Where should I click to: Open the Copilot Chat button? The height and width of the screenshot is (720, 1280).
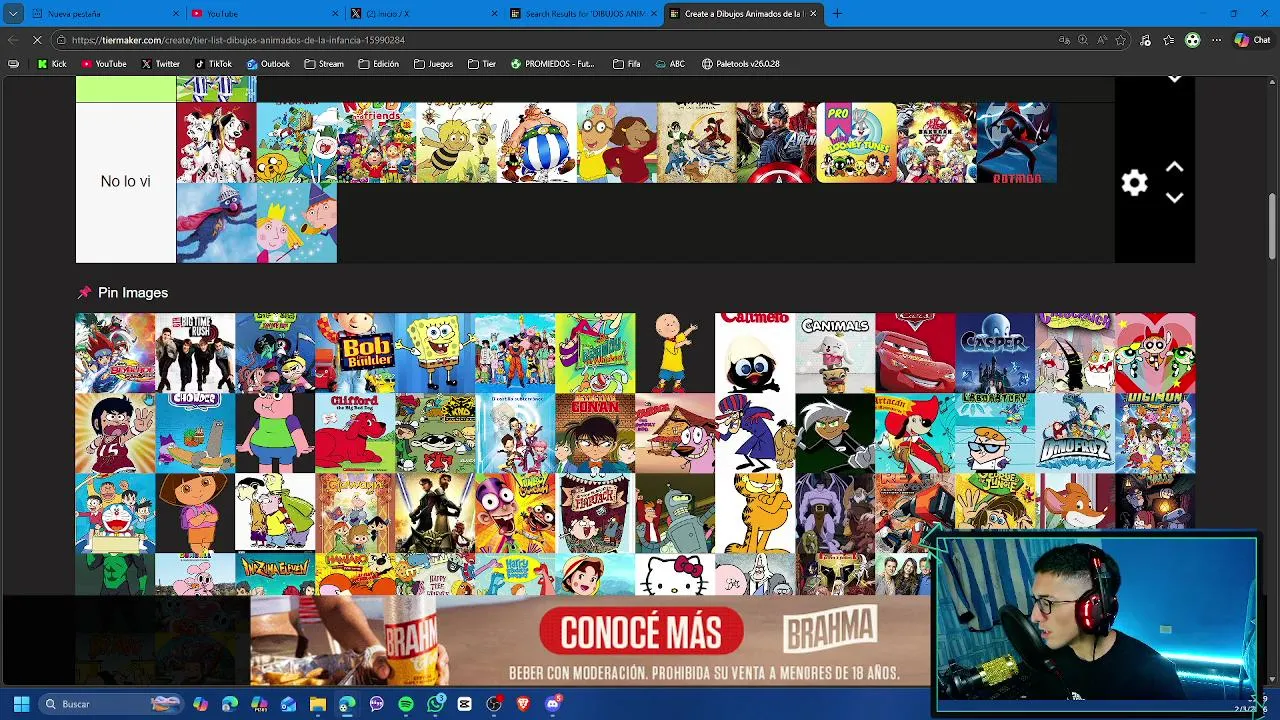[x=1252, y=40]
